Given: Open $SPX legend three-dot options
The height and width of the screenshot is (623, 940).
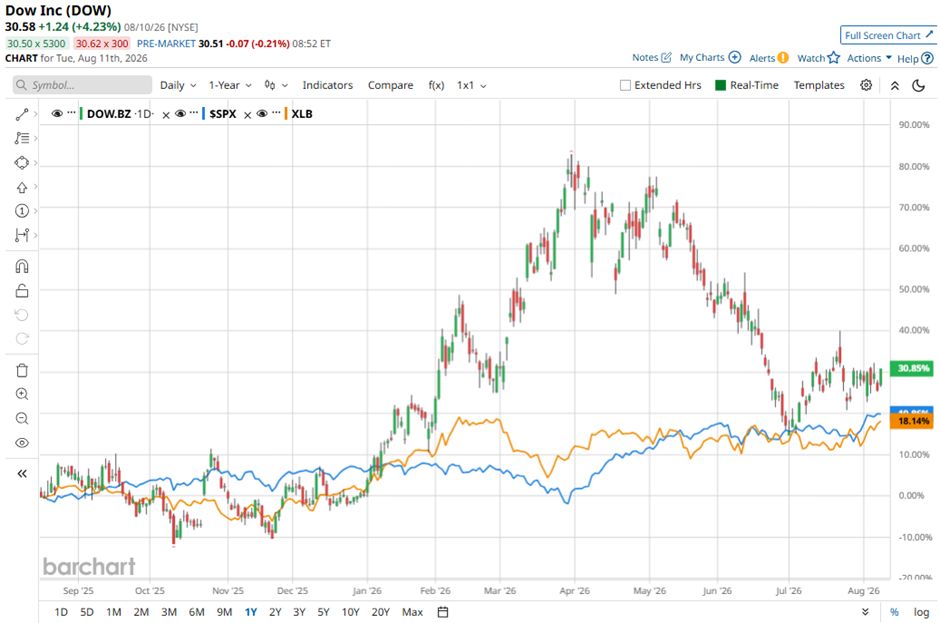Looking at the screenshot, I should point(194,113).
